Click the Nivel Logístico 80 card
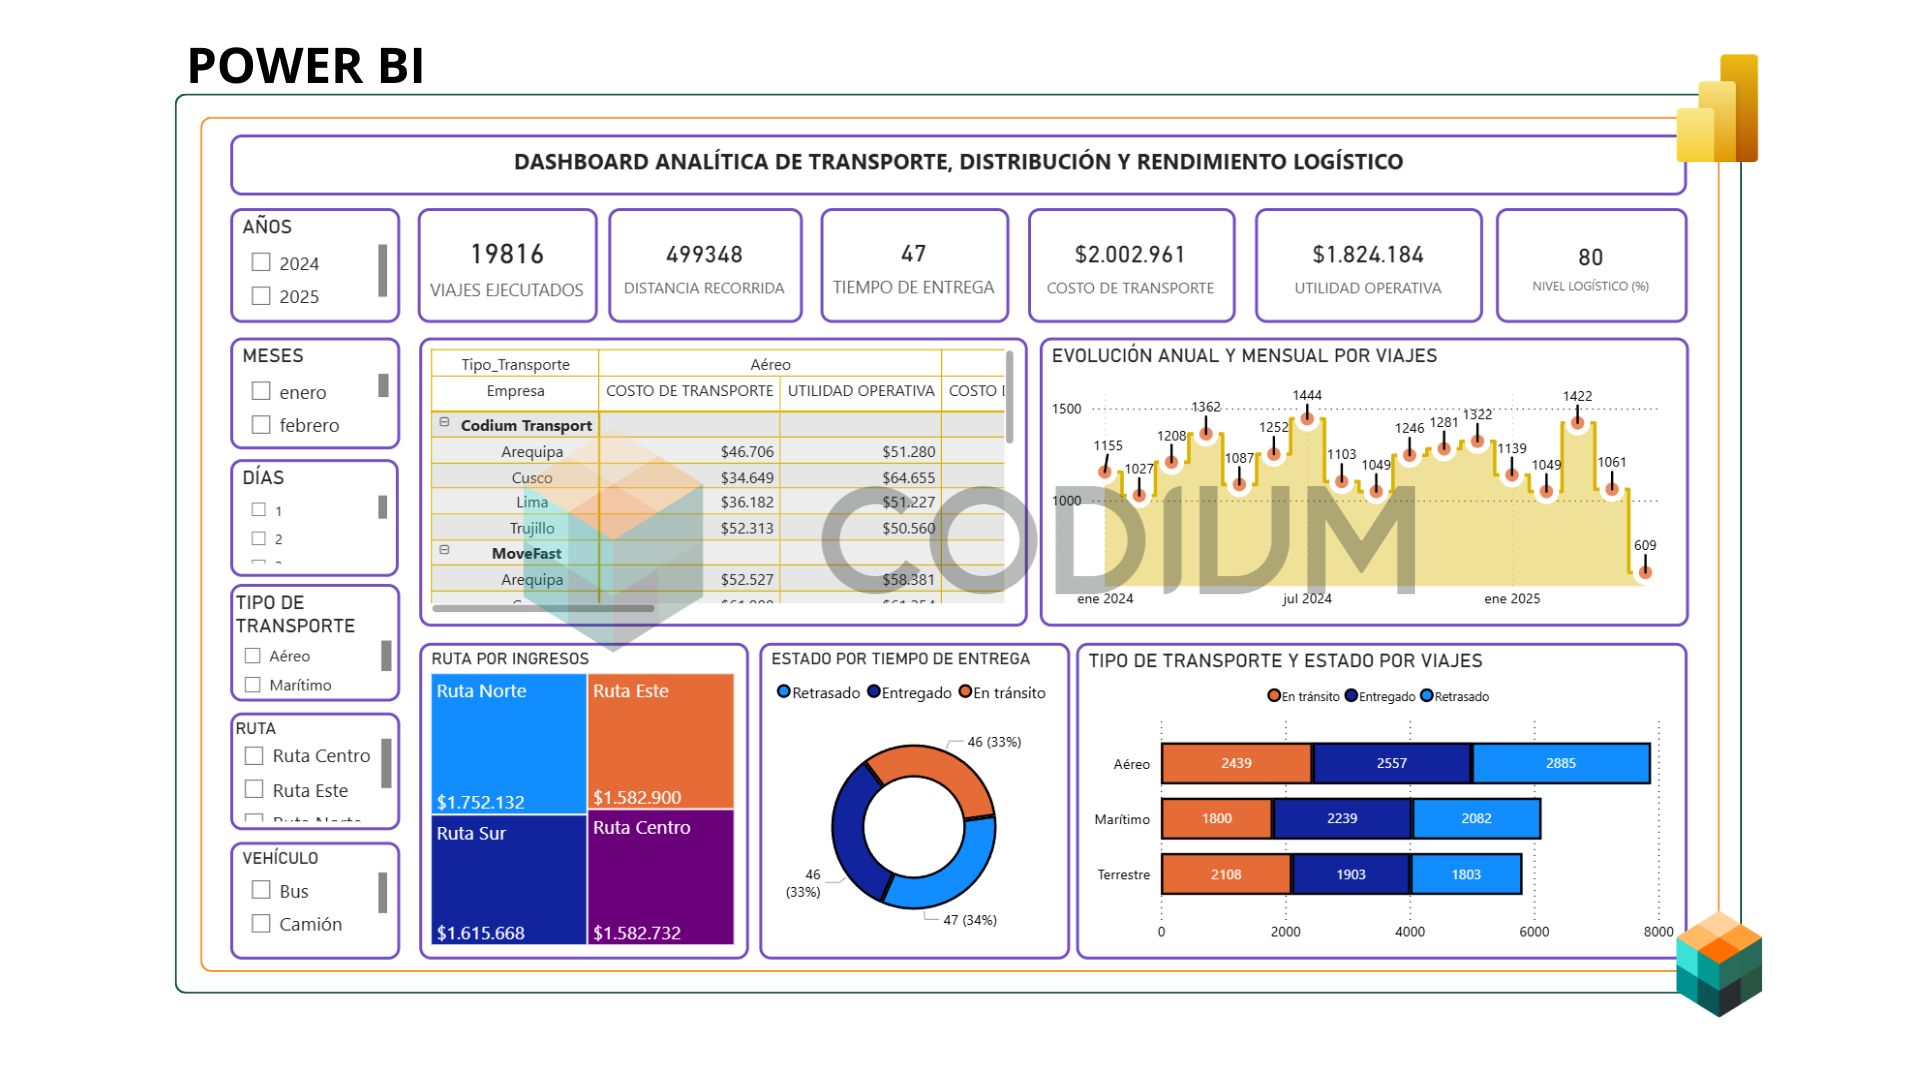The width and height of the screenshot is (1920, 1080). tap(1591, 266)
